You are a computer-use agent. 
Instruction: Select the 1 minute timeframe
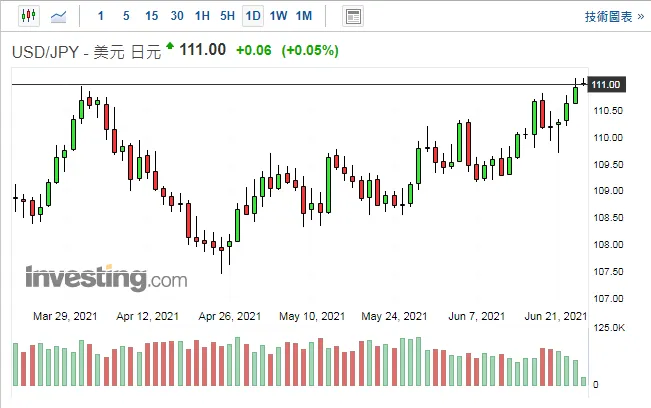pyautogui.click(x=100, y=16)
